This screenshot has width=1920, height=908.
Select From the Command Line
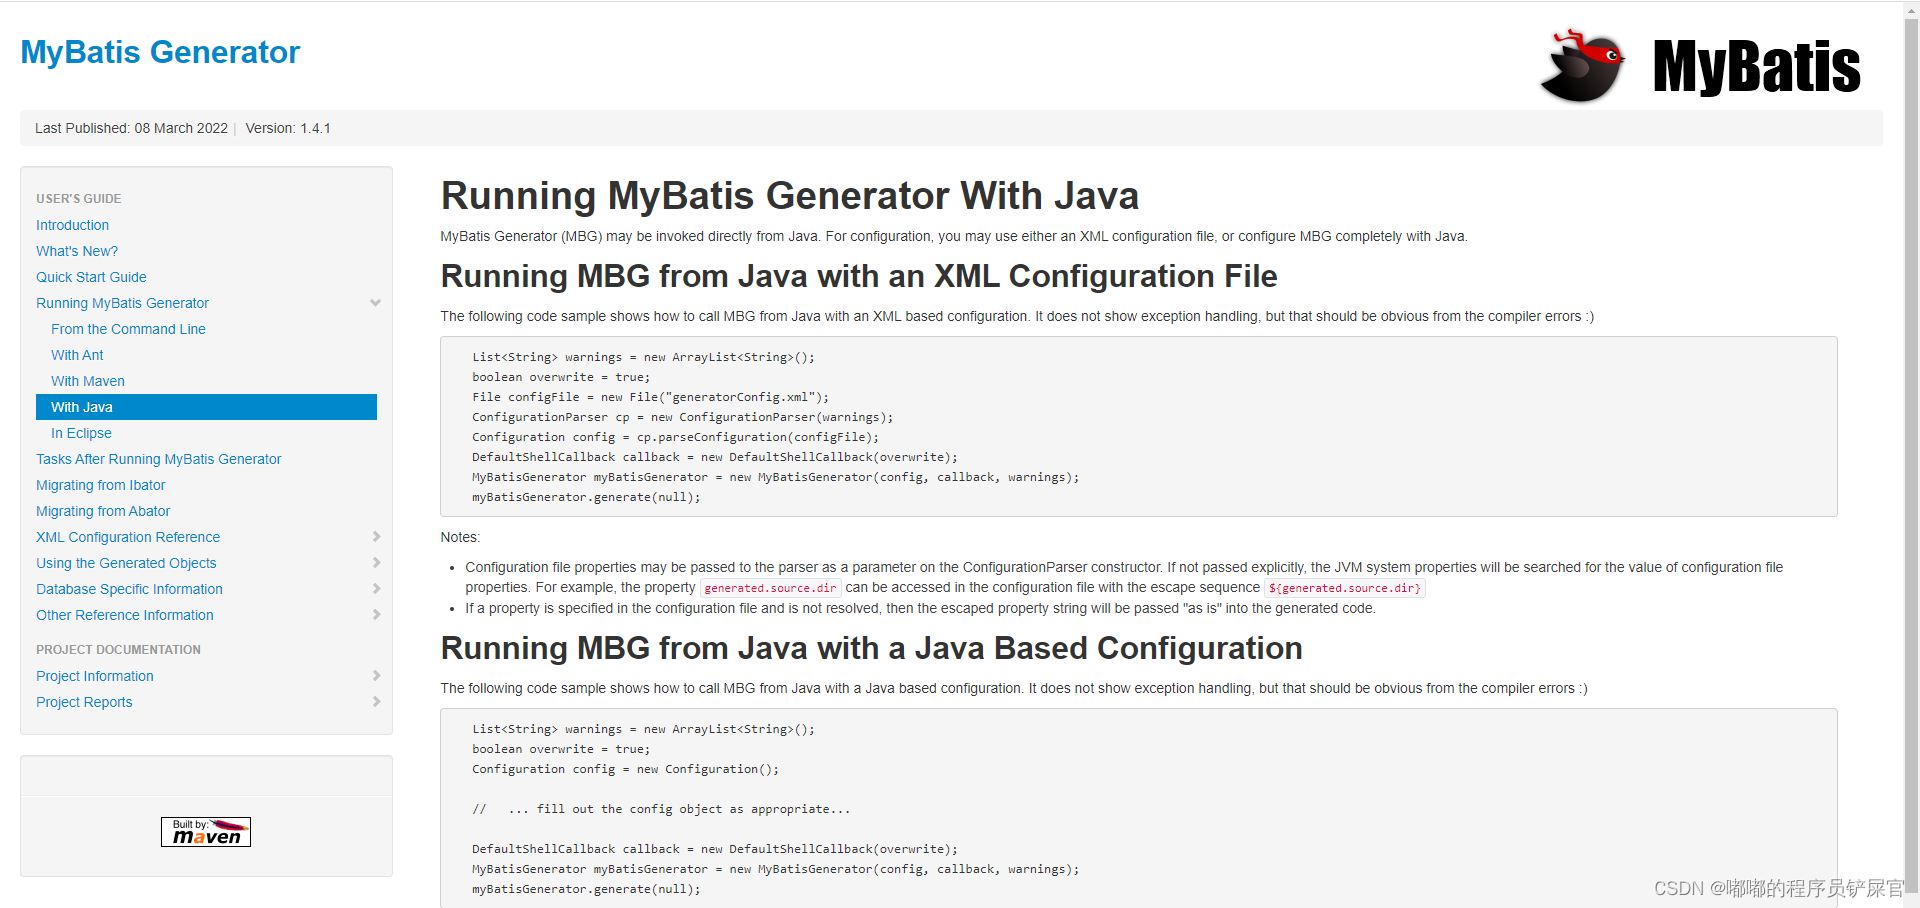coord(128,329)
